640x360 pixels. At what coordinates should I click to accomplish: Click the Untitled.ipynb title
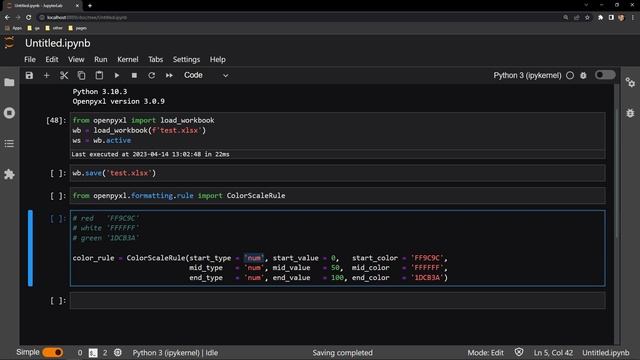pyautogui.click(x=58, y=43)
